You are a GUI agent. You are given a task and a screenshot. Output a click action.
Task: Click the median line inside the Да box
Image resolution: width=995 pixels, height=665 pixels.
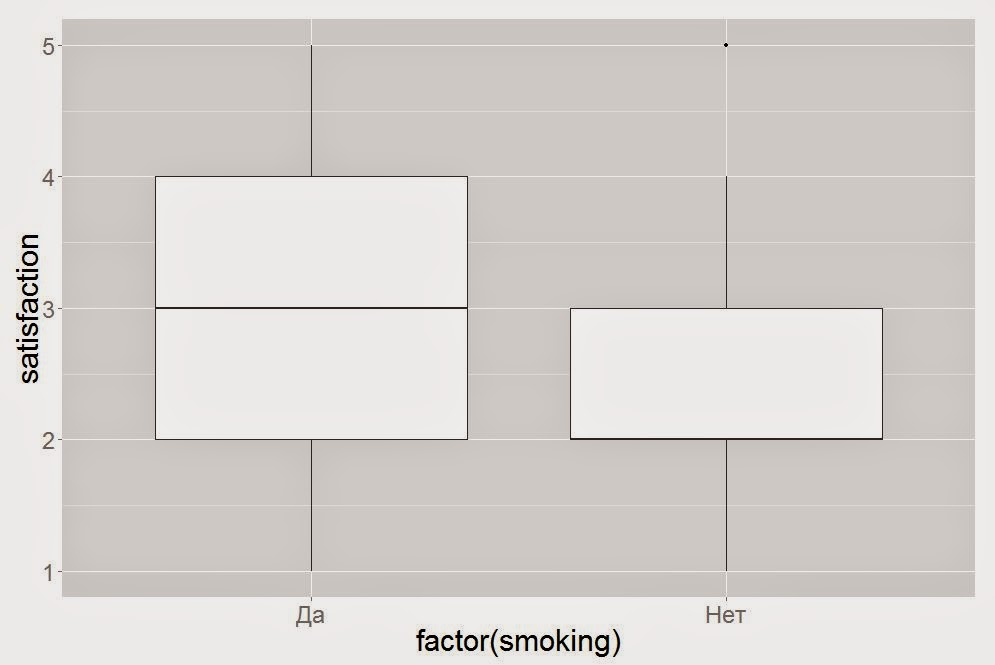pyautogui.click(x=311, y=308)
